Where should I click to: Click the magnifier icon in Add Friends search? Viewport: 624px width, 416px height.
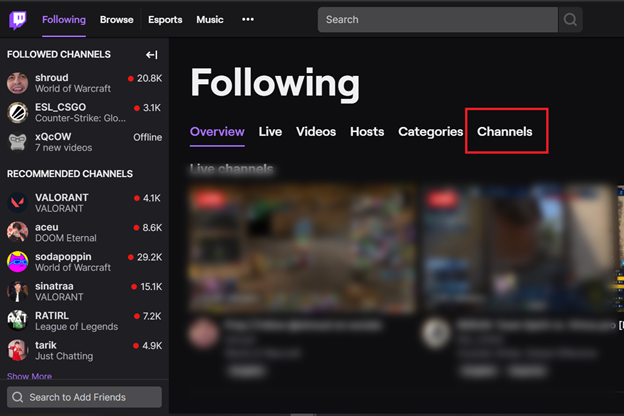pos(18,397)
